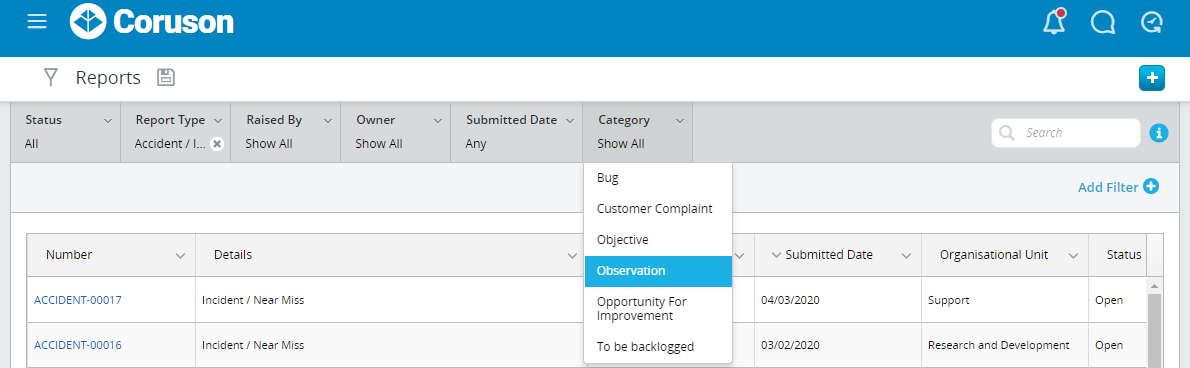Open the Number column header menu

click(180, 256)
